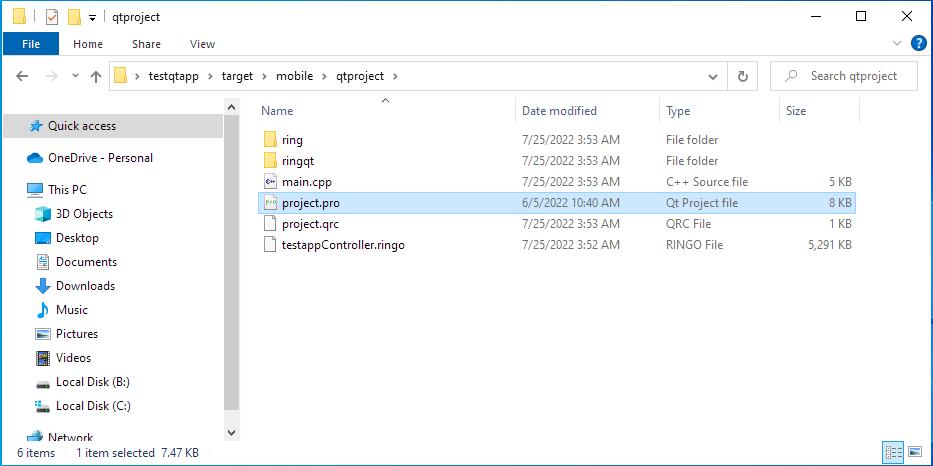Click the Up one level arrow
This screenshot has width=933, height=466.
coord(96,76)
